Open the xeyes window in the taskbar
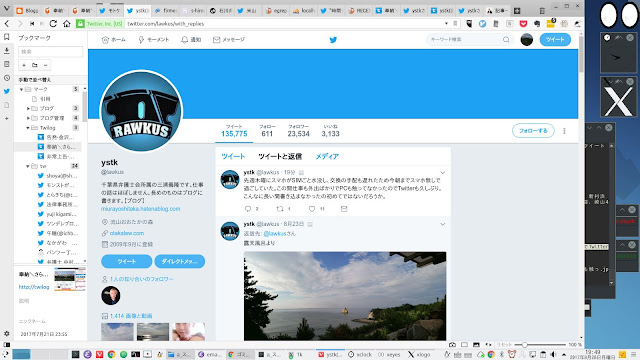 389,355
